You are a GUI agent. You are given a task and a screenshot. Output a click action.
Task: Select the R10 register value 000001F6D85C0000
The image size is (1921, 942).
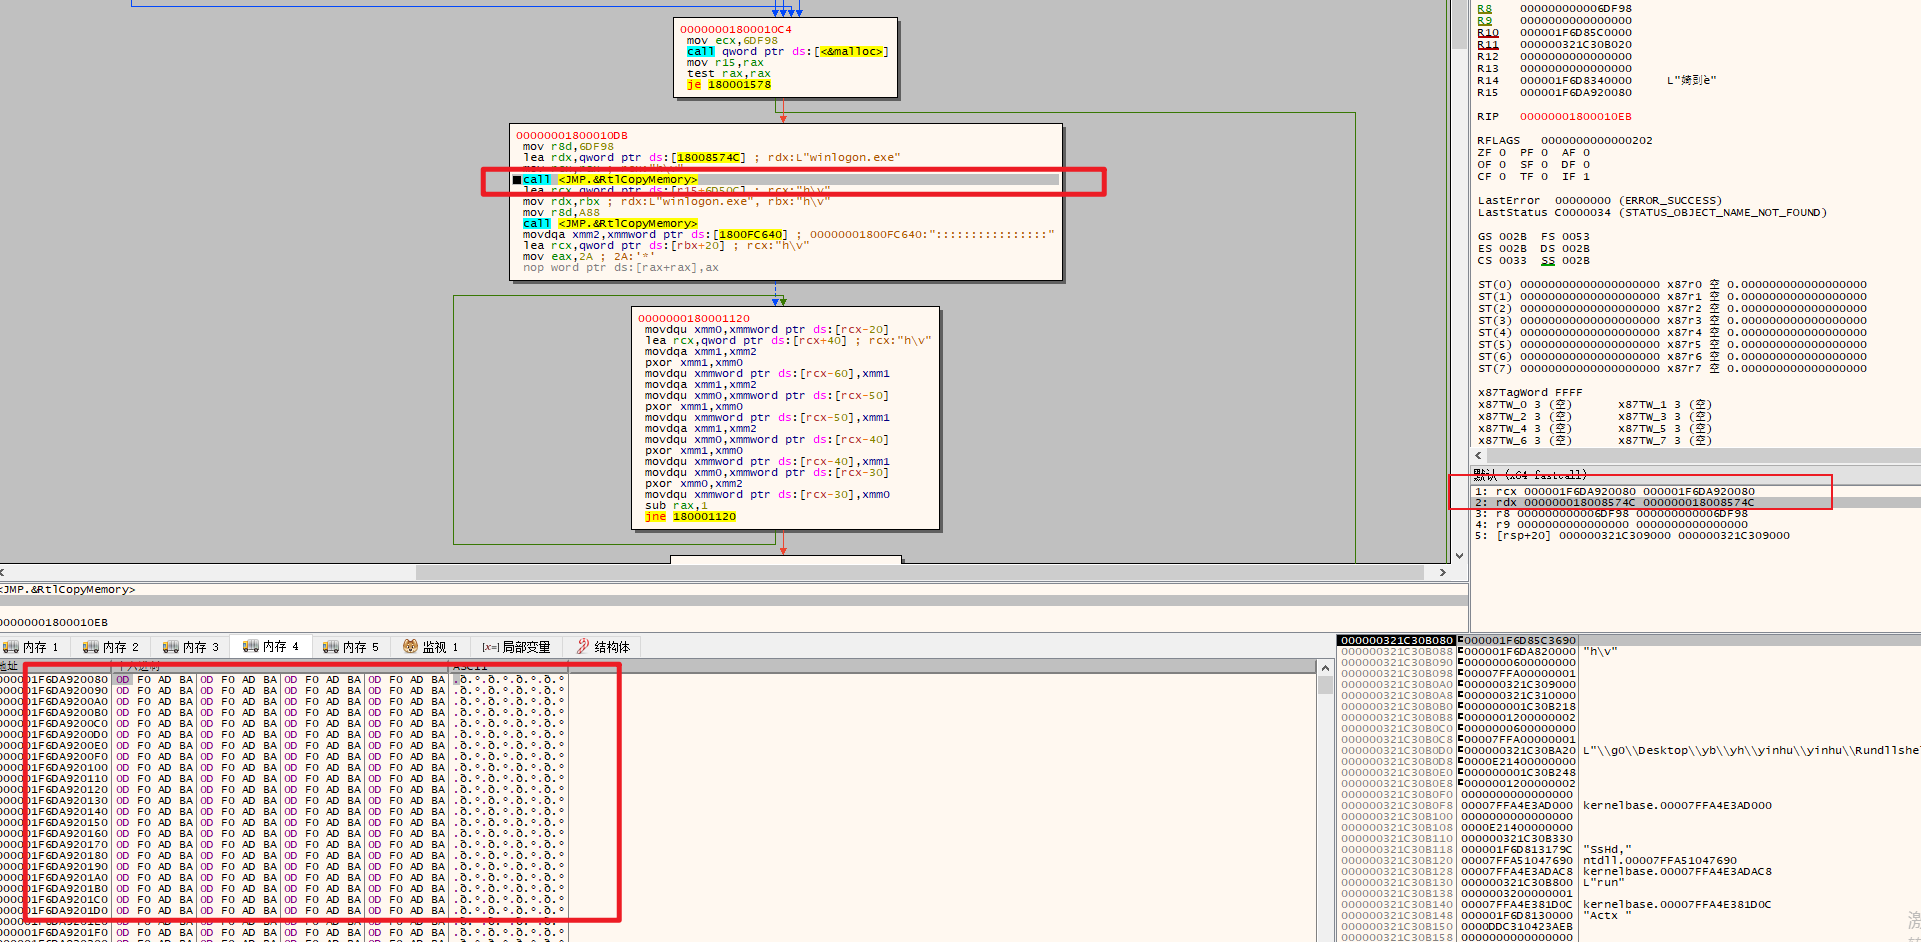1576,33
